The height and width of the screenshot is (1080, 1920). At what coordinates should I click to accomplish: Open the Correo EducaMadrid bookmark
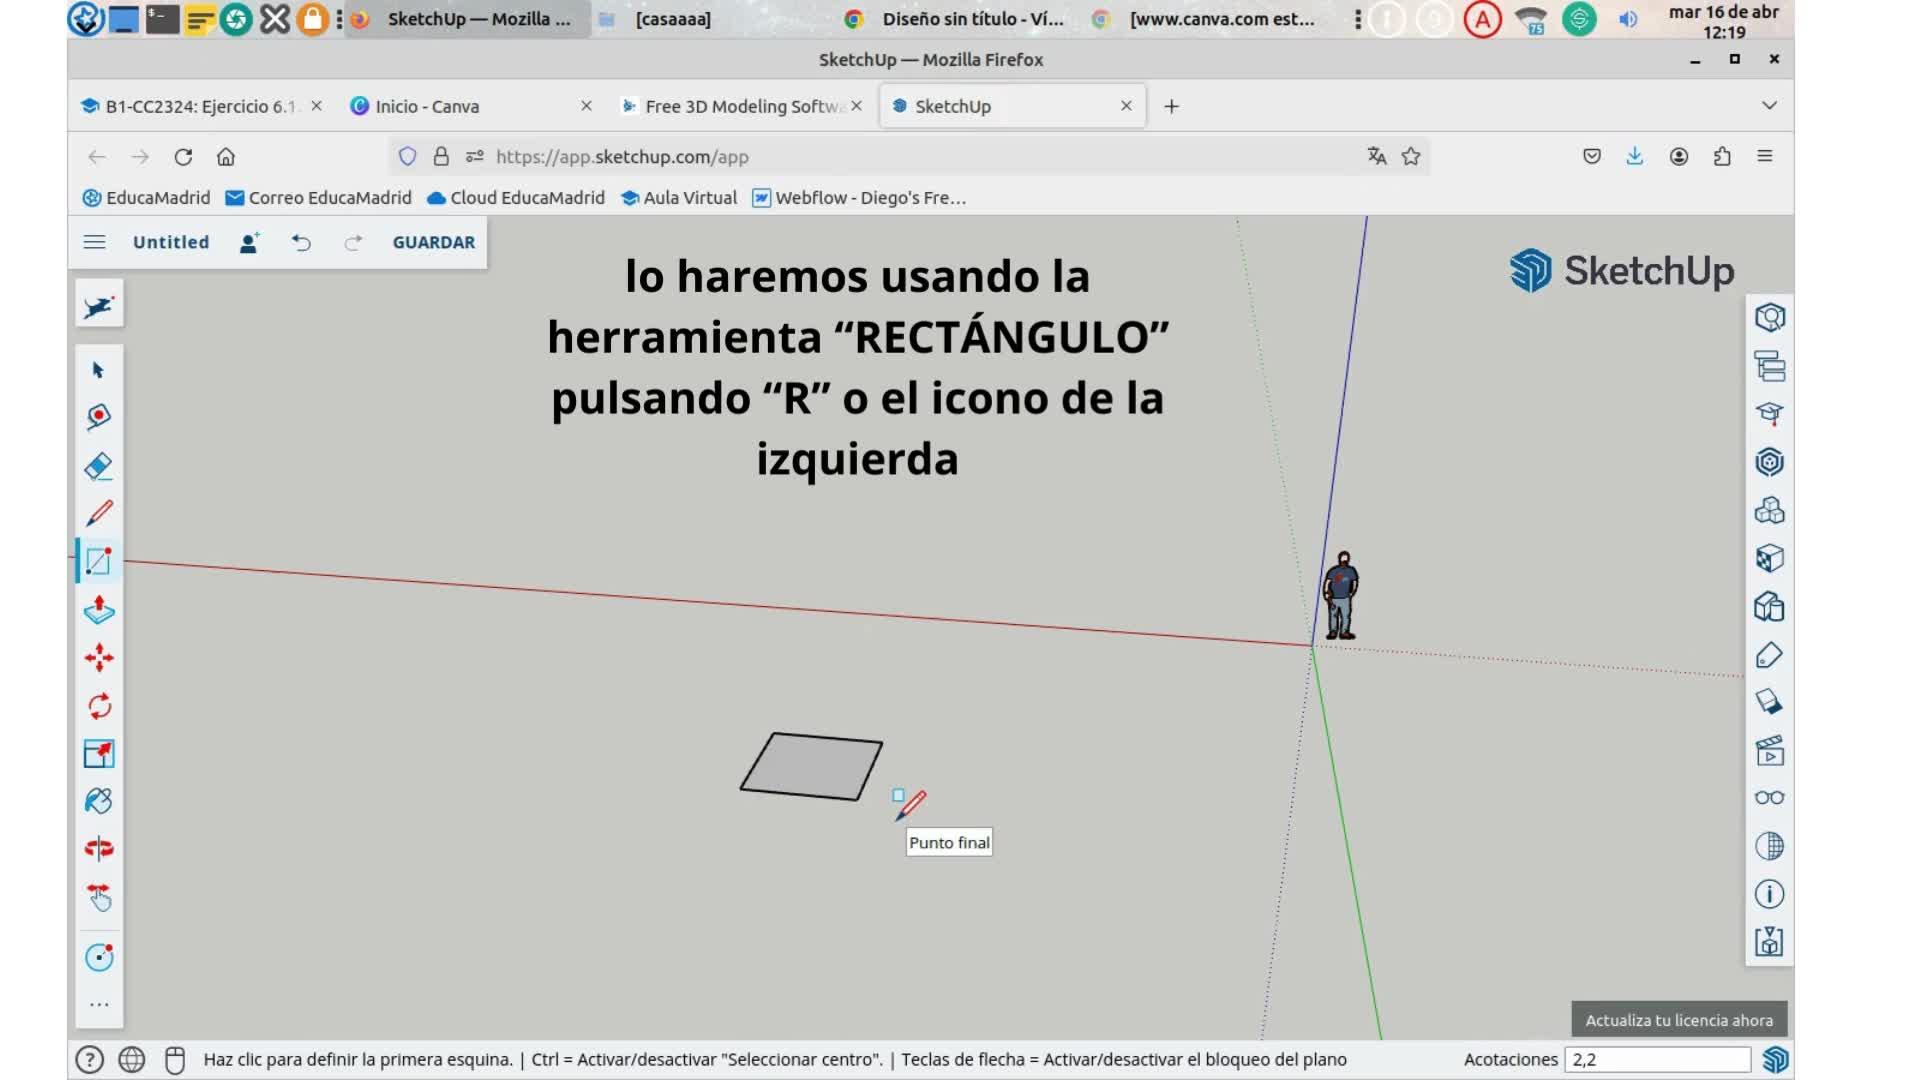pos(319,198)
